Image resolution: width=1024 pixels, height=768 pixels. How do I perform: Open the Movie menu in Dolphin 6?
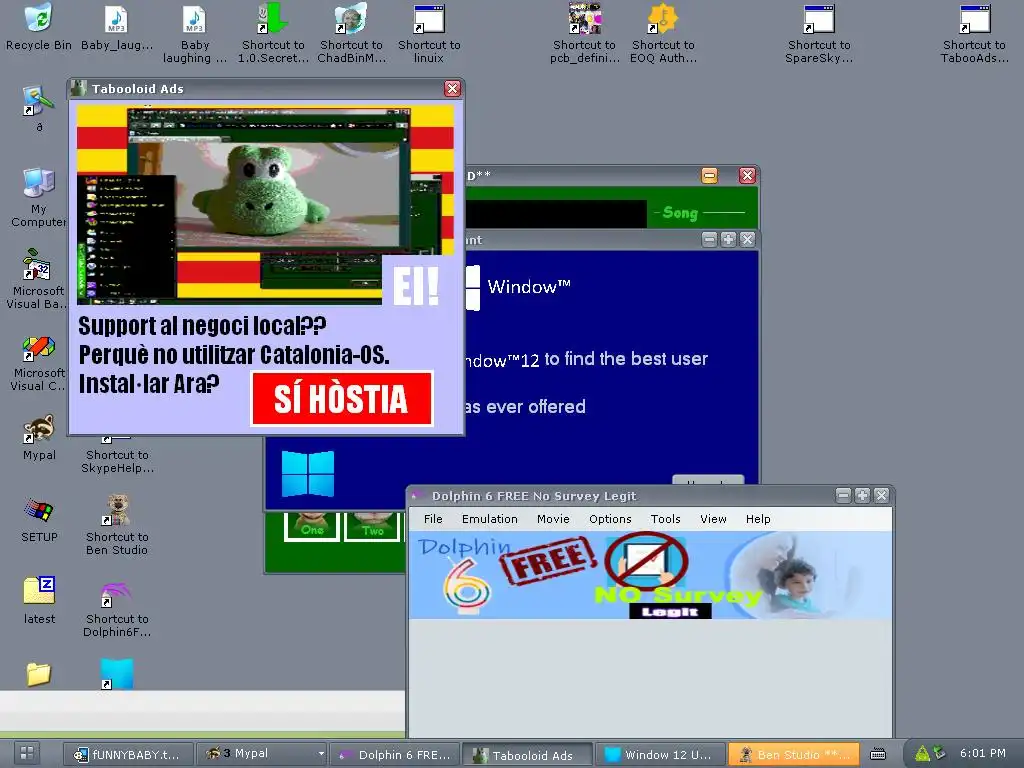click(553, 519)
